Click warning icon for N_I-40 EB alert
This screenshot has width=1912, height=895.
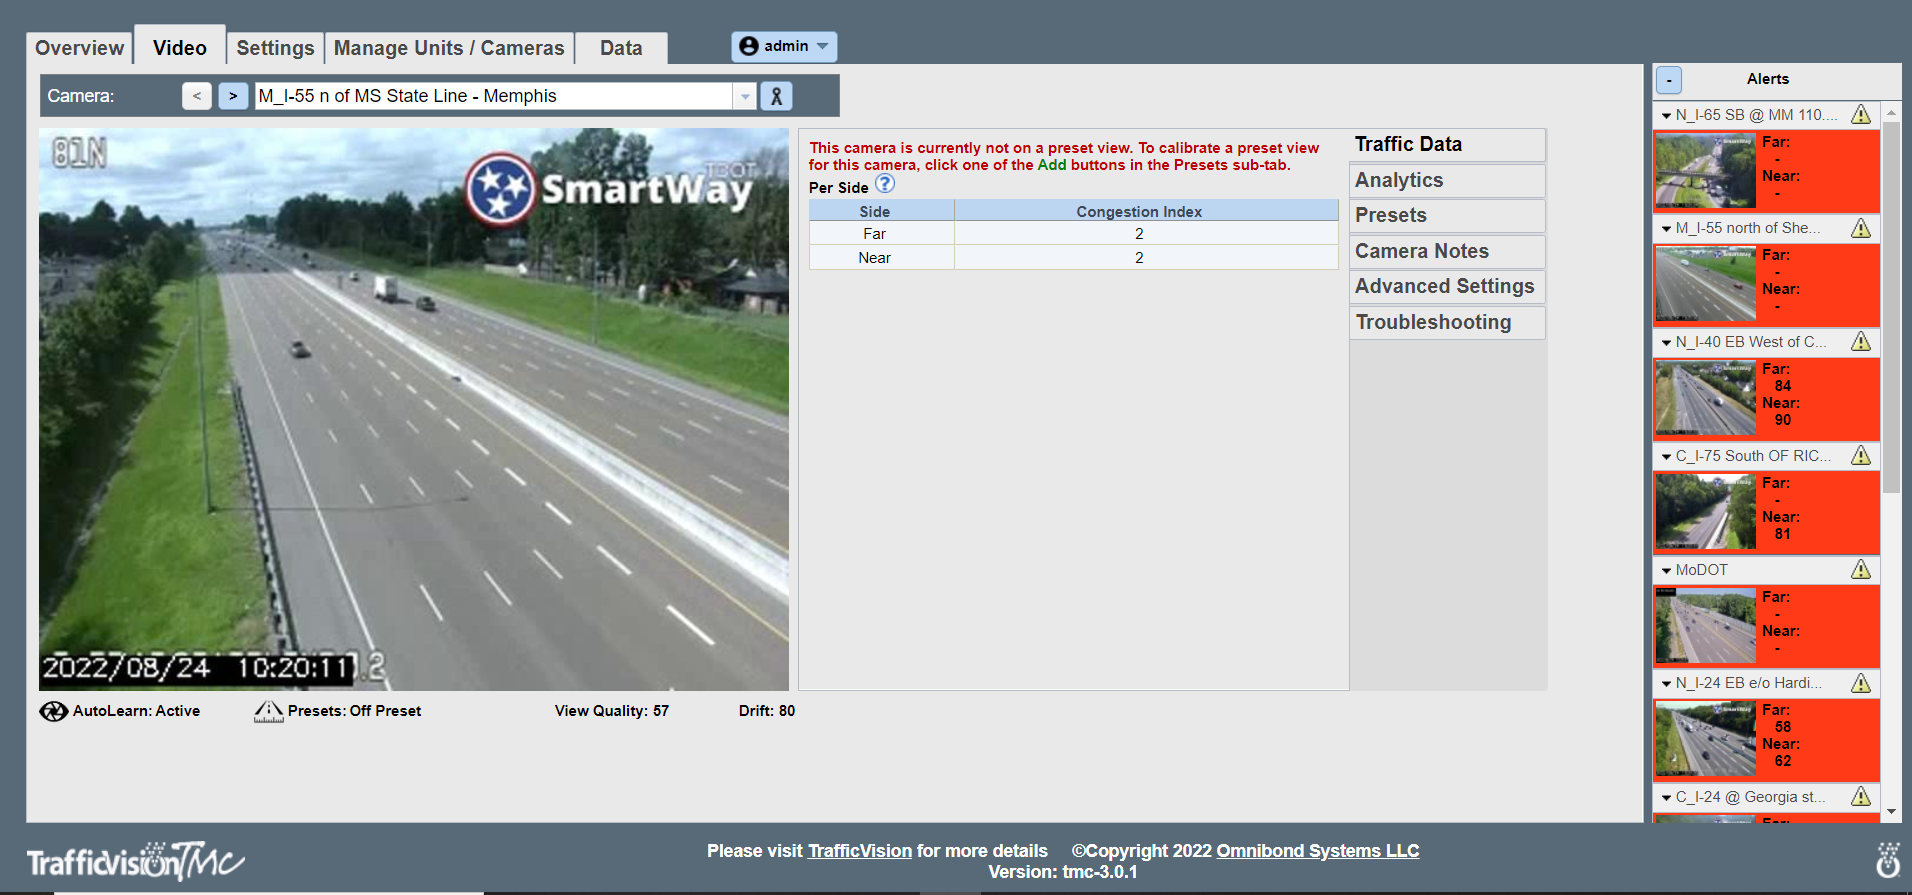click(x=1861, y=342)
